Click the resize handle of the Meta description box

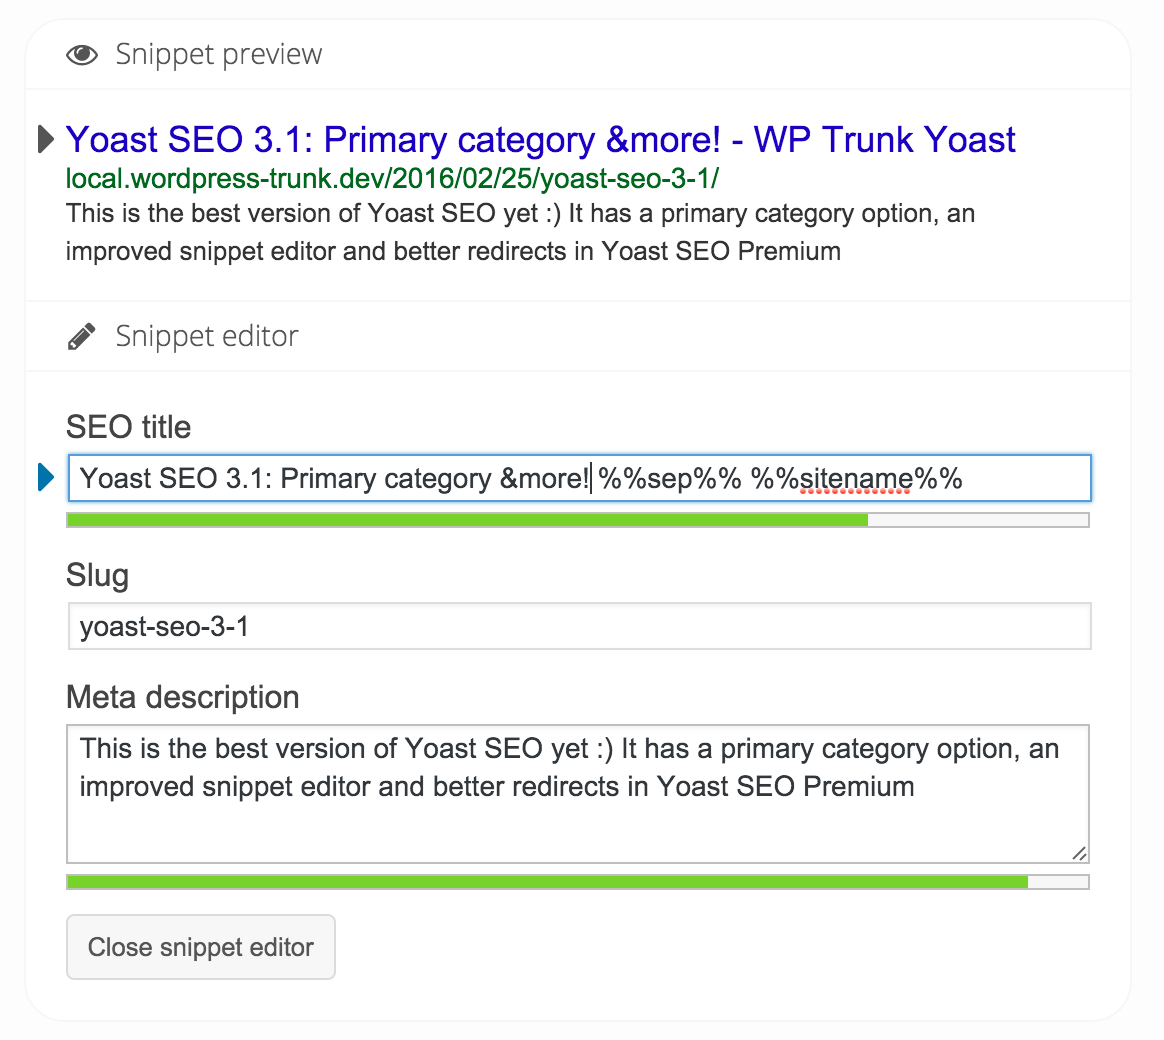point(1080,853)
